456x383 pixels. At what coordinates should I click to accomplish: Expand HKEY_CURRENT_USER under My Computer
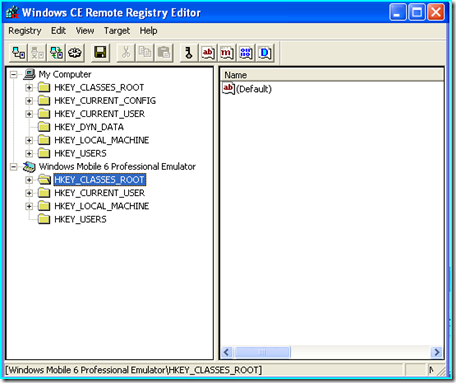tap(29, 114)
